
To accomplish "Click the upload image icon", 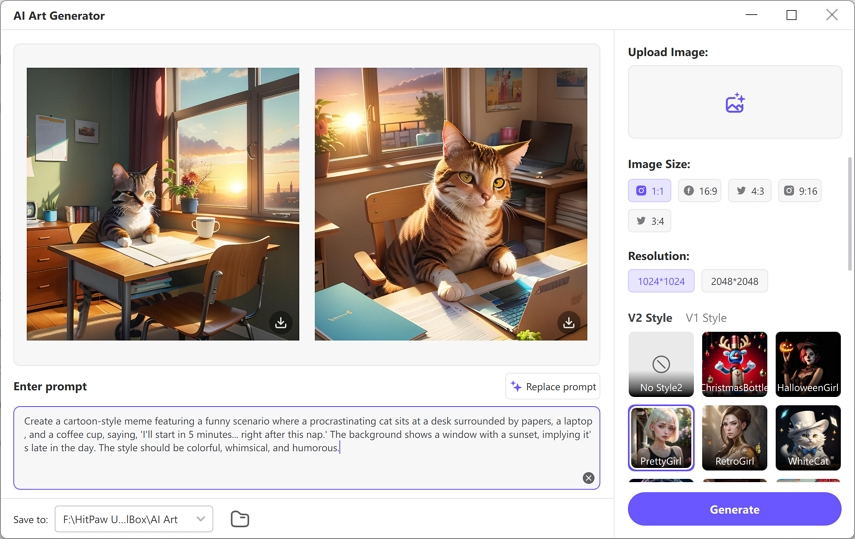I will (x=734, y=103).
